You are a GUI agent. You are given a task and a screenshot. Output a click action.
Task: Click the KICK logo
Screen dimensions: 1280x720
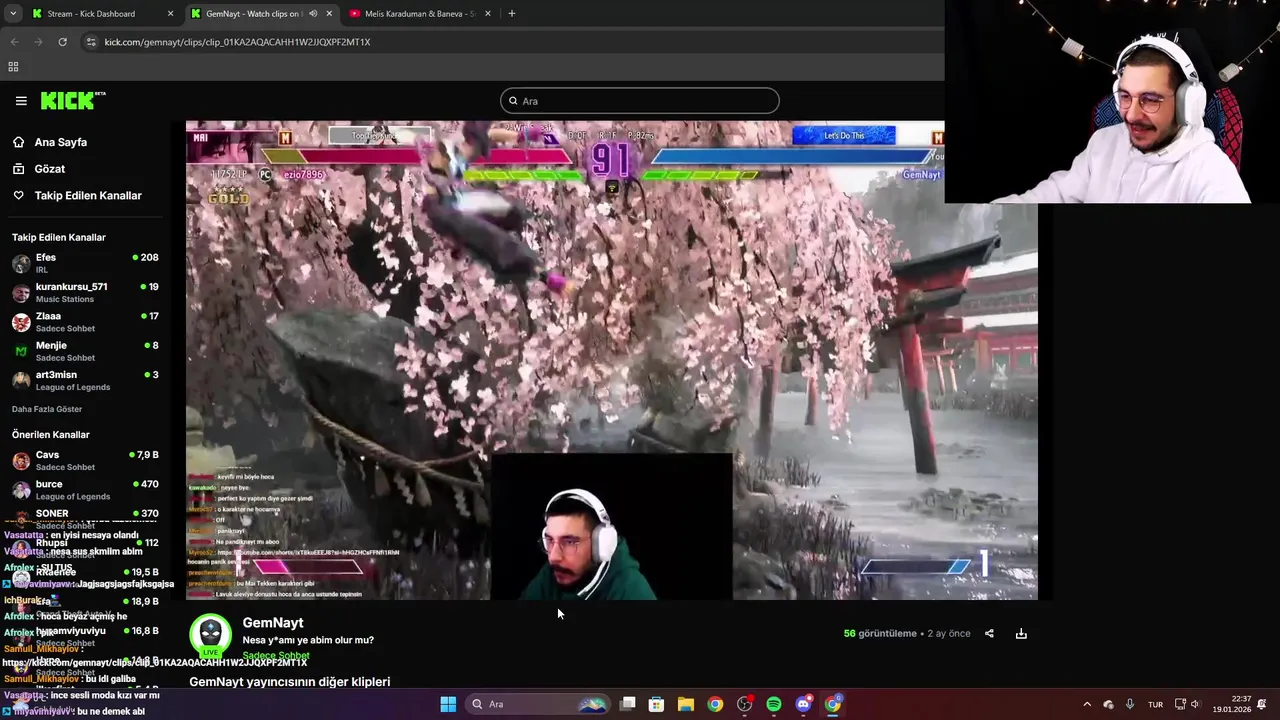click(73, 100)
